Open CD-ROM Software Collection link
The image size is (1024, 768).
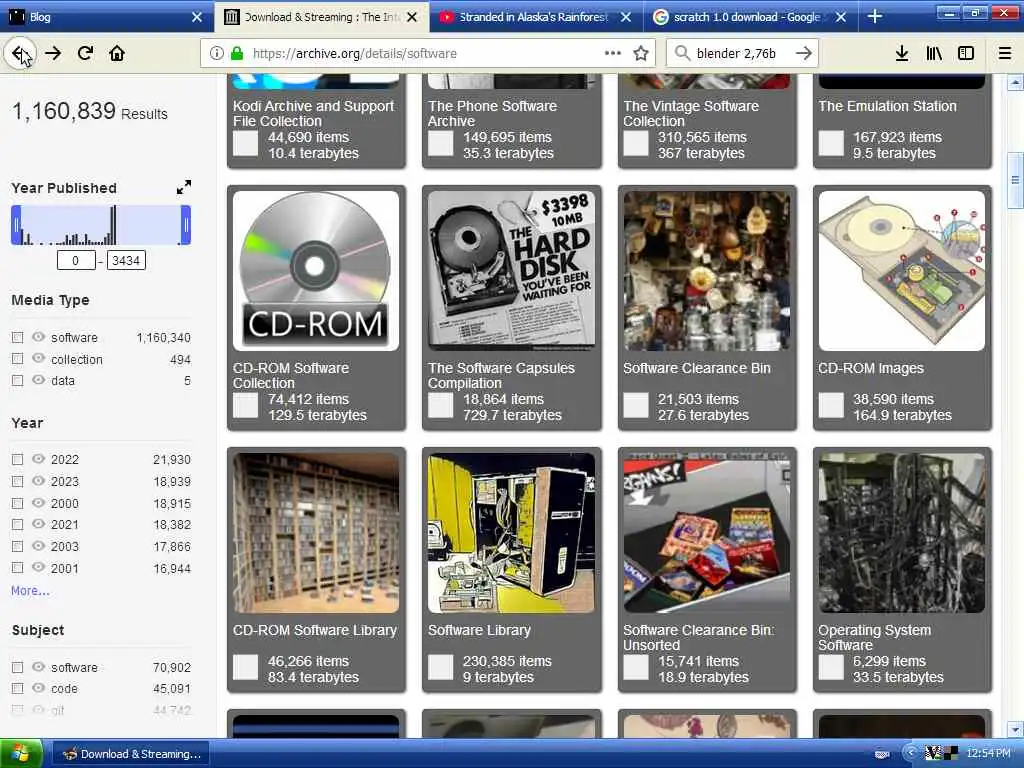[291, 376]
